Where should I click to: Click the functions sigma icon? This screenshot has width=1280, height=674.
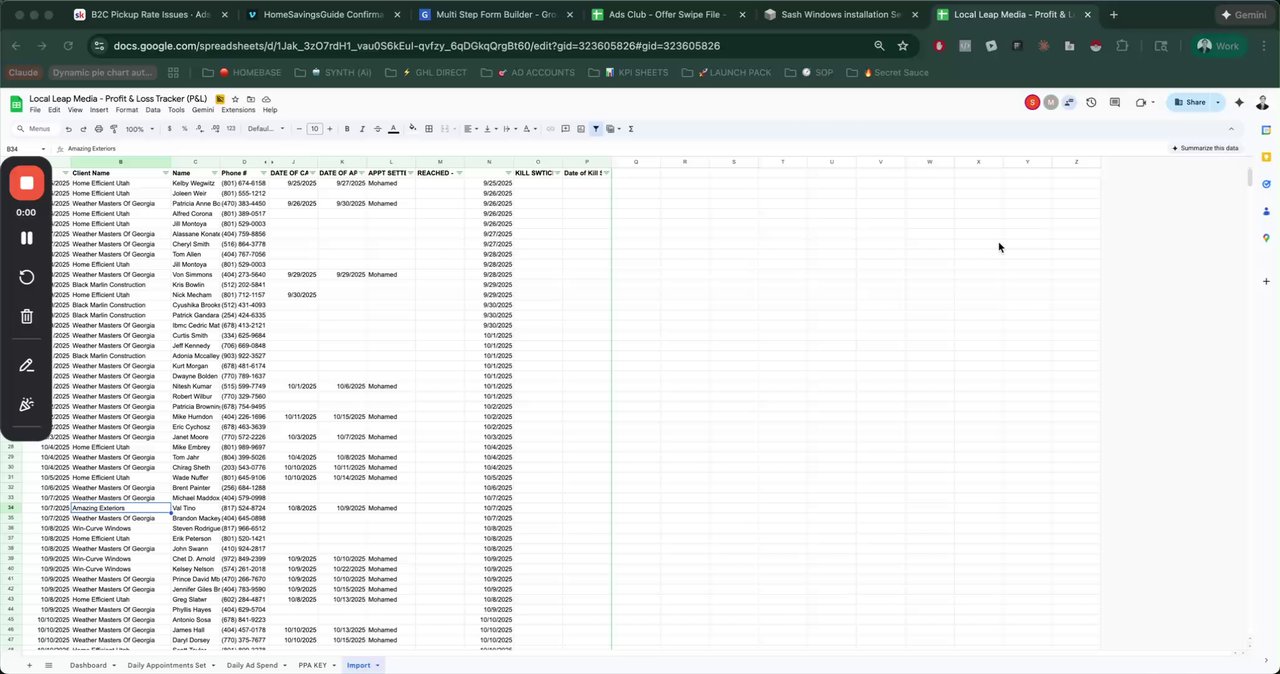(x=630, y=129)
